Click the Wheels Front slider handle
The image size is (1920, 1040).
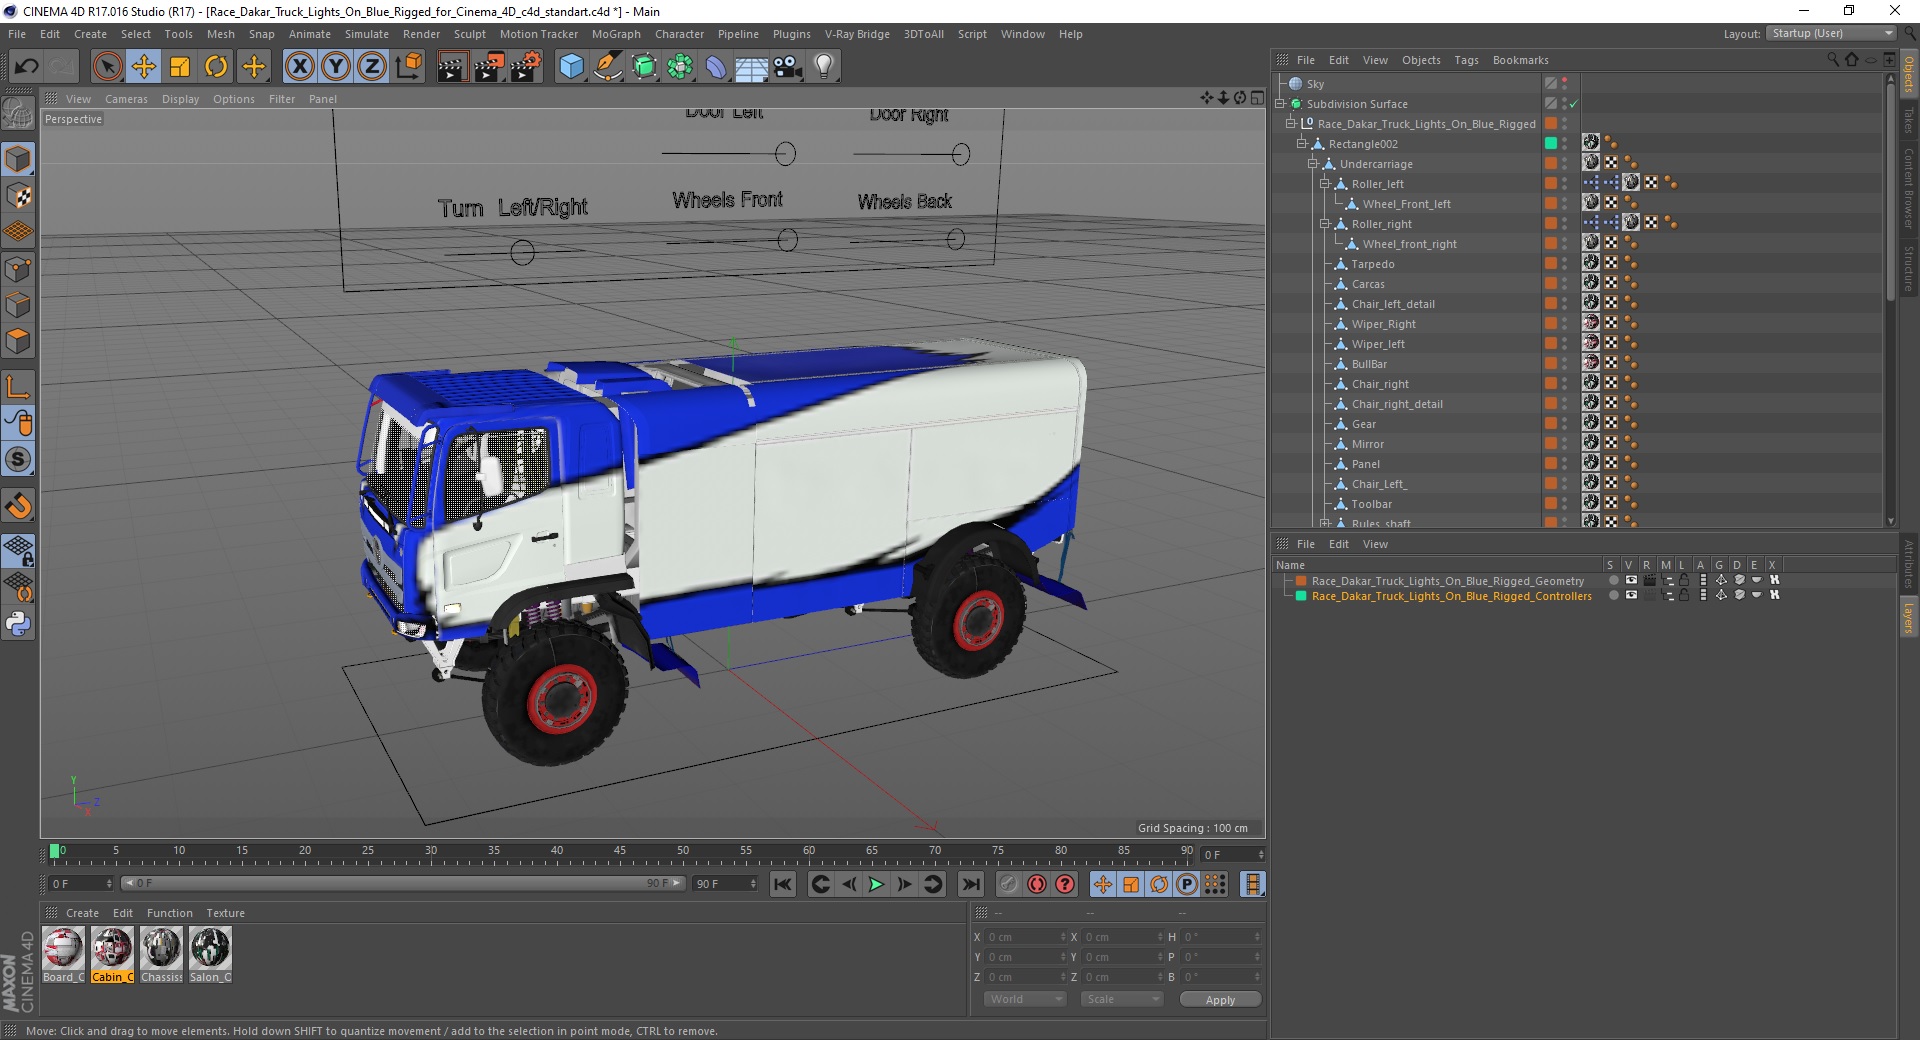[x=788, y=240]
